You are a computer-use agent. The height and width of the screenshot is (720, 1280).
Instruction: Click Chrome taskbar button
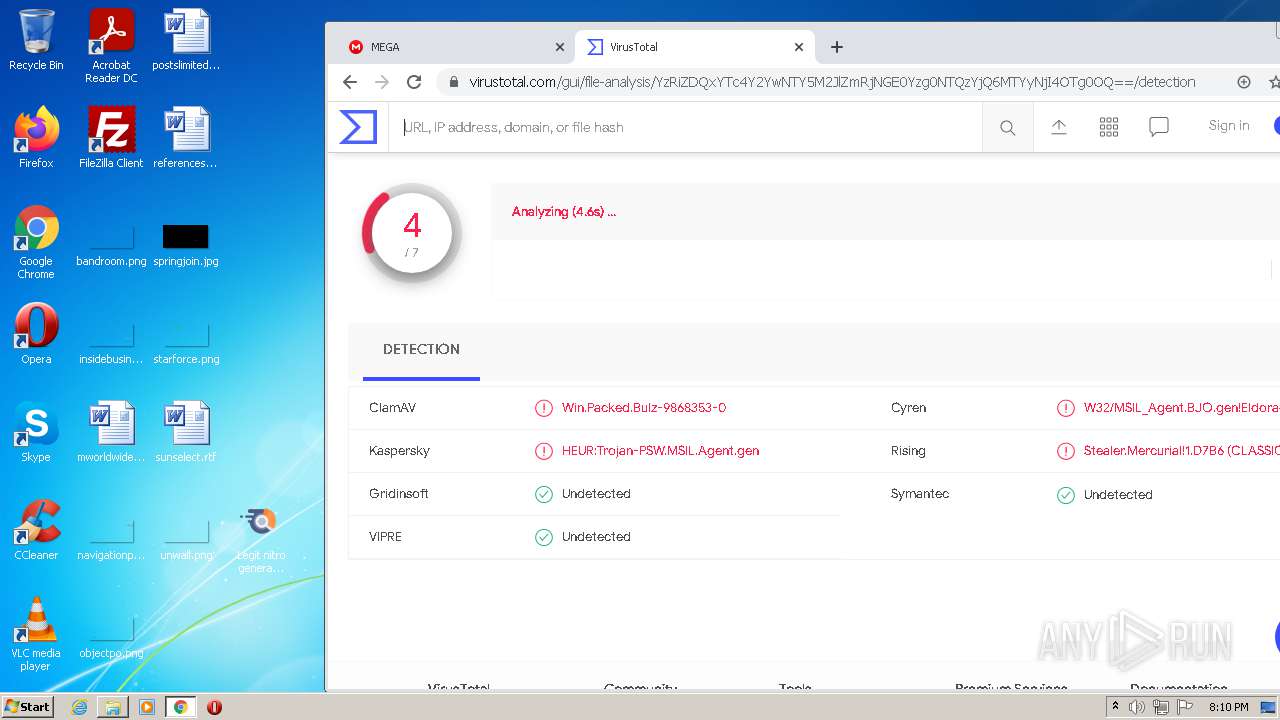(x=181, y=707)
